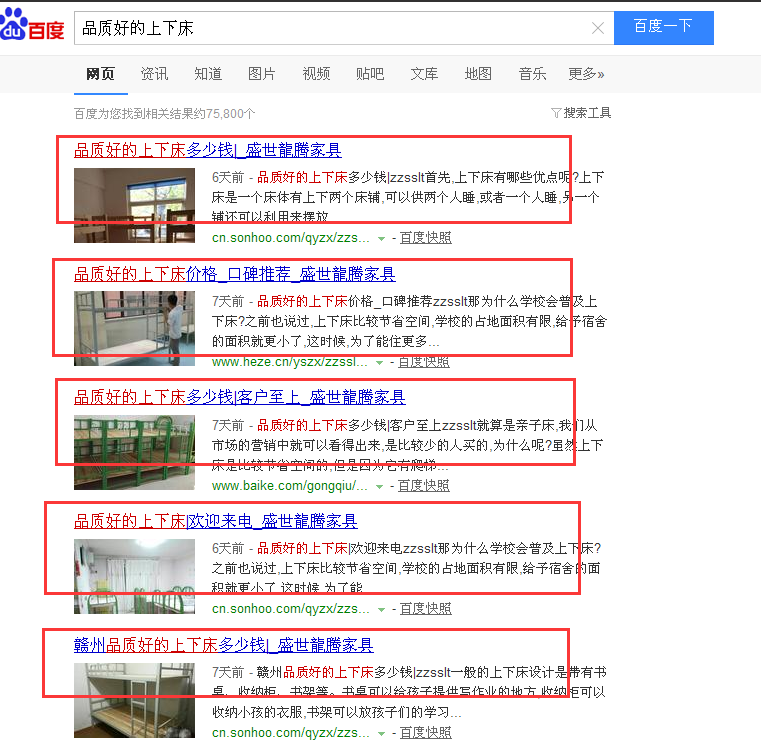The height and width of the screenshot is (743, 761).
Task: Click the first result's cn.sonhoo.com URL
Action: coord(291,238)
